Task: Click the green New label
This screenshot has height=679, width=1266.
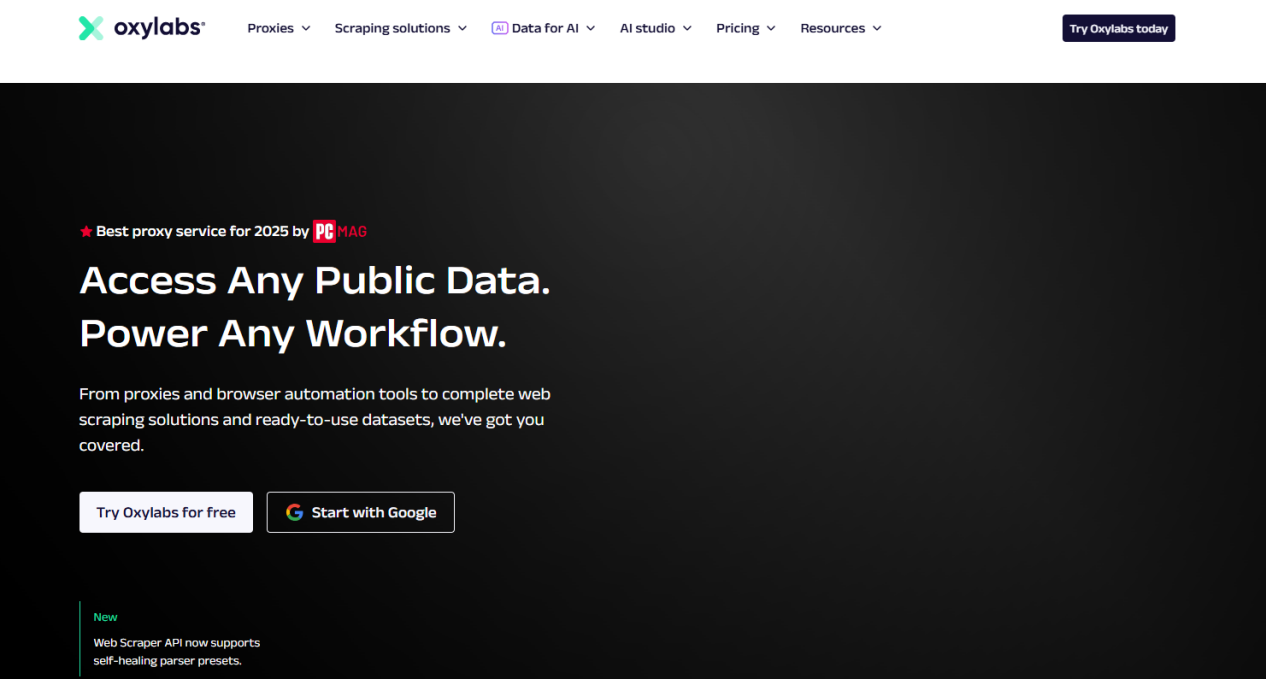Action: [x=105, y=617]
